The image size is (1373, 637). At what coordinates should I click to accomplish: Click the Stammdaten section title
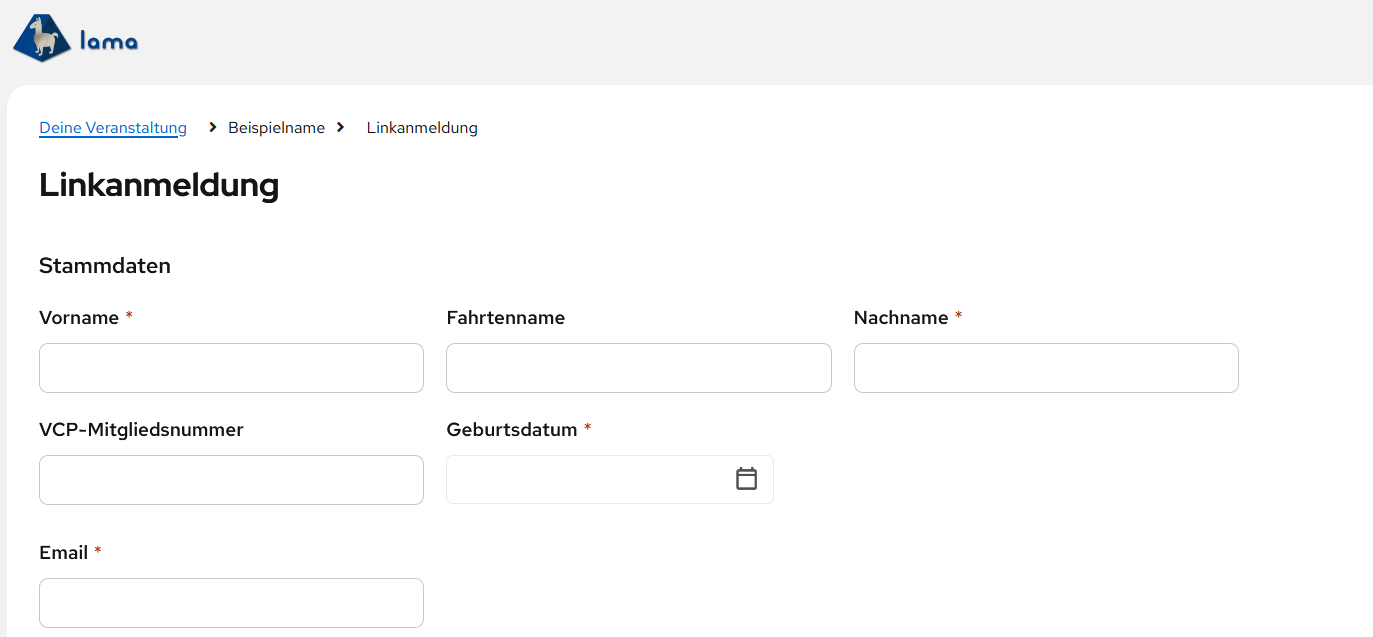coord(104,265)
